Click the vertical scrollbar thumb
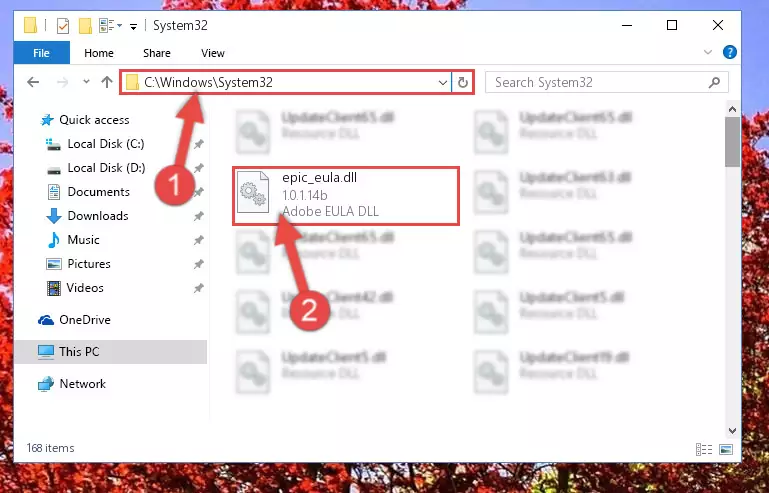This screenshot has width=769, height=493. pyautogui.click(x=732, y=142)
